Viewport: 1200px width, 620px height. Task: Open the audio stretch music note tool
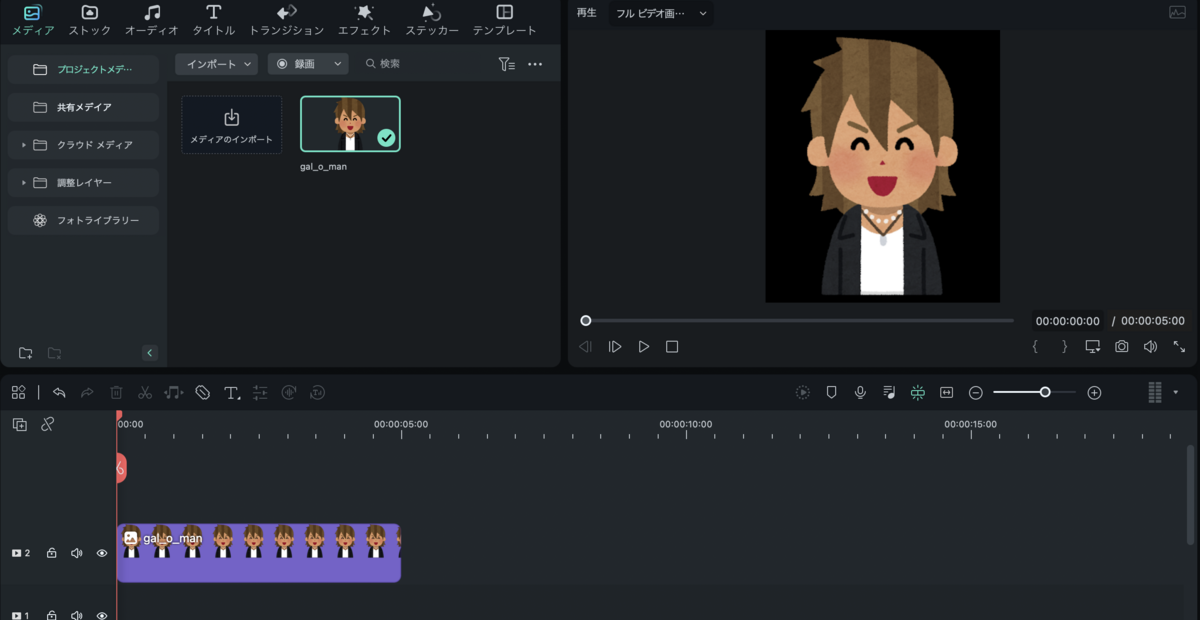click(x=174, y=393)
